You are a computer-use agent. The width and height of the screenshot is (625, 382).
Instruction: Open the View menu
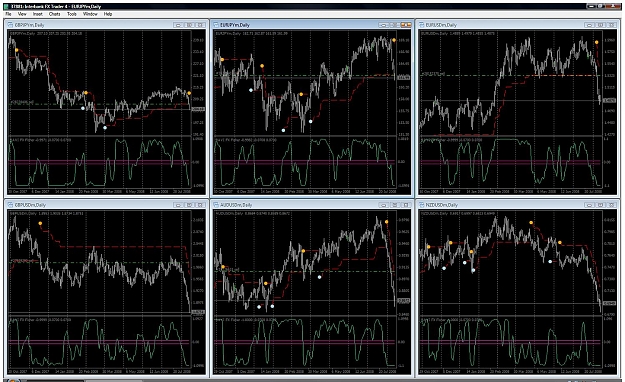[x=22, y=14]
